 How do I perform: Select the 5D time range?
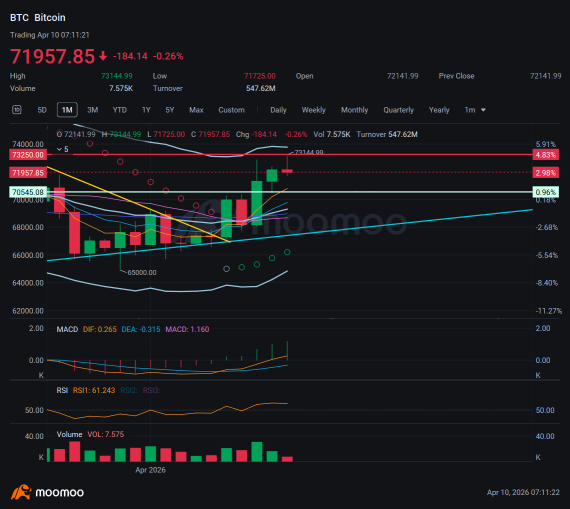(42, 110)
